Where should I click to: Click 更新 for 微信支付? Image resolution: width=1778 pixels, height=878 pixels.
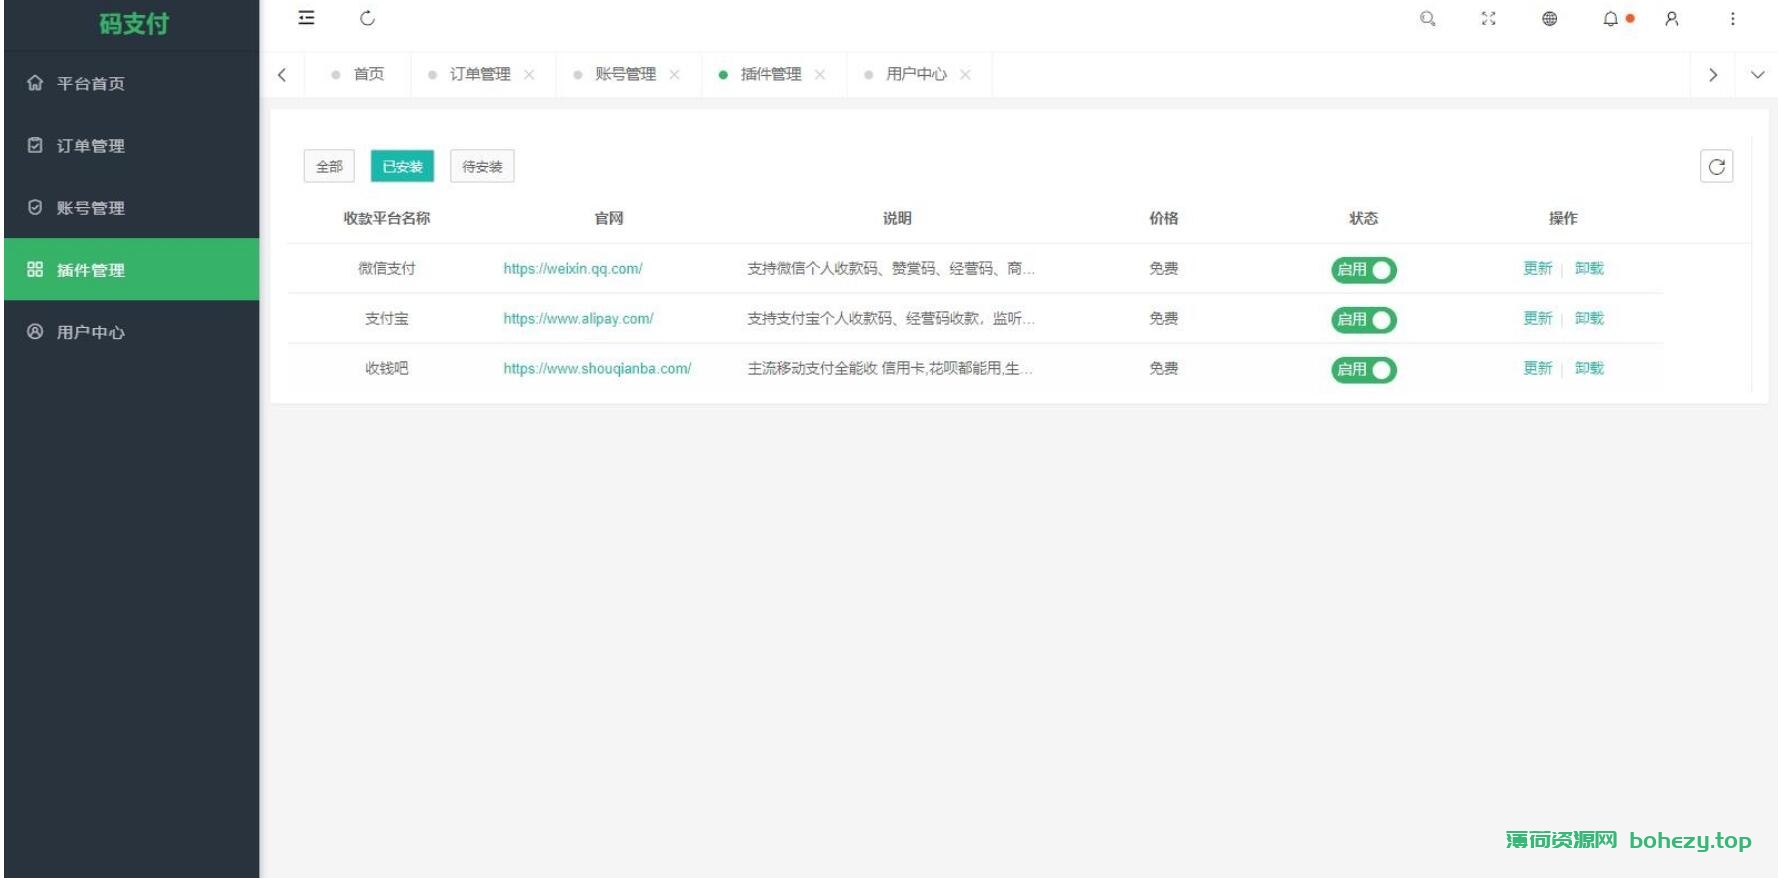click(x=1537, y=268)
